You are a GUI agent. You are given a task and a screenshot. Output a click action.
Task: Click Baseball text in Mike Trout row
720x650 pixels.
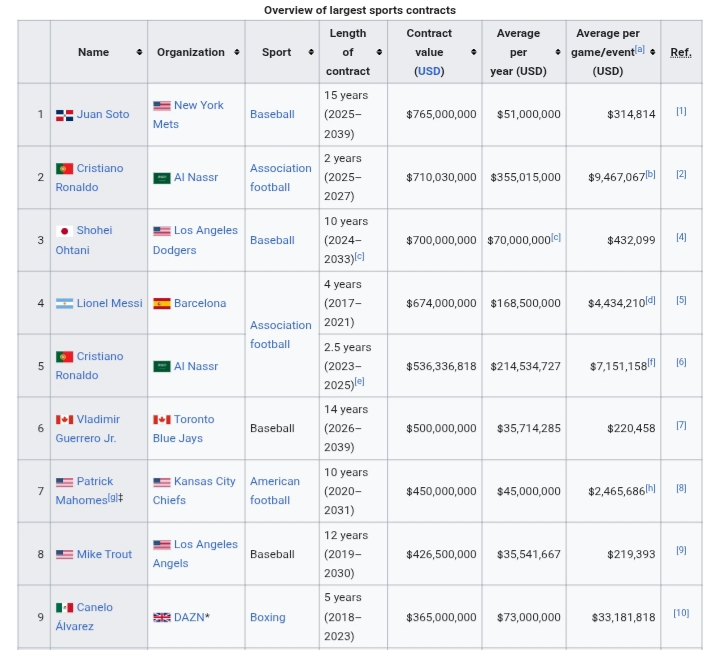click(272, 555)
